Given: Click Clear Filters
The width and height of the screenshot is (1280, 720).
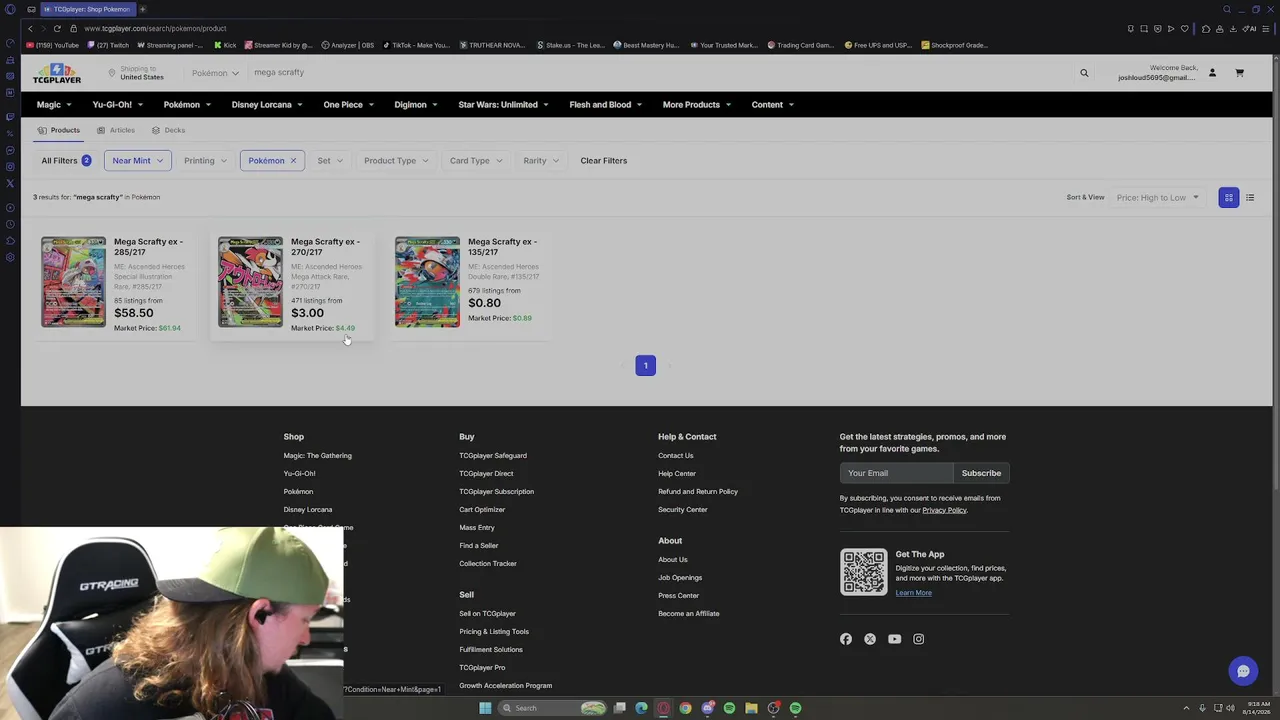Looking at the screenshot, I should pos(604,160).
